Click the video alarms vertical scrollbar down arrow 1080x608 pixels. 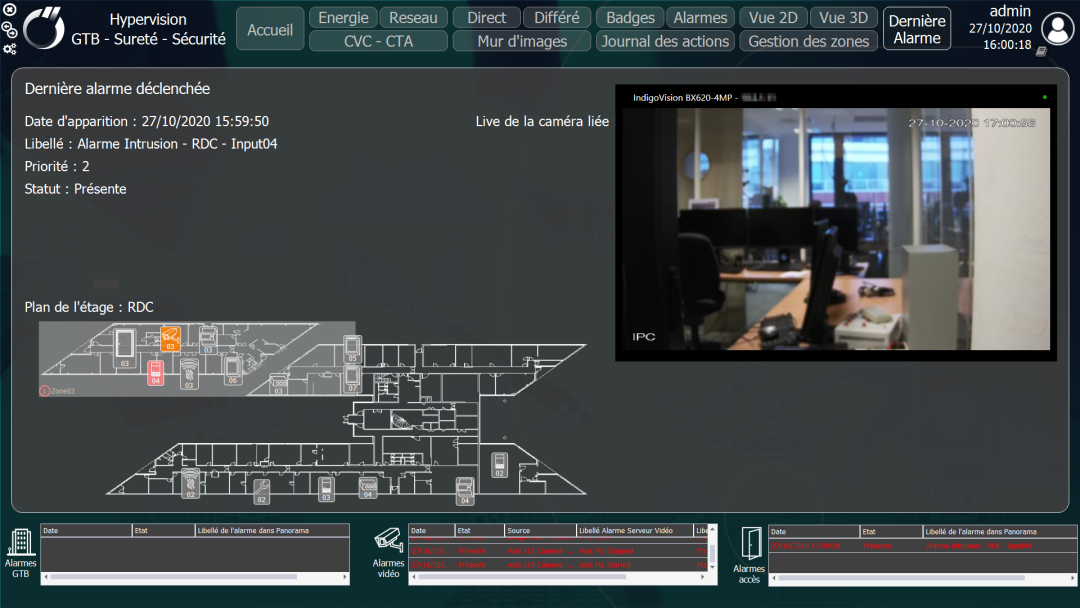(712, 567)
